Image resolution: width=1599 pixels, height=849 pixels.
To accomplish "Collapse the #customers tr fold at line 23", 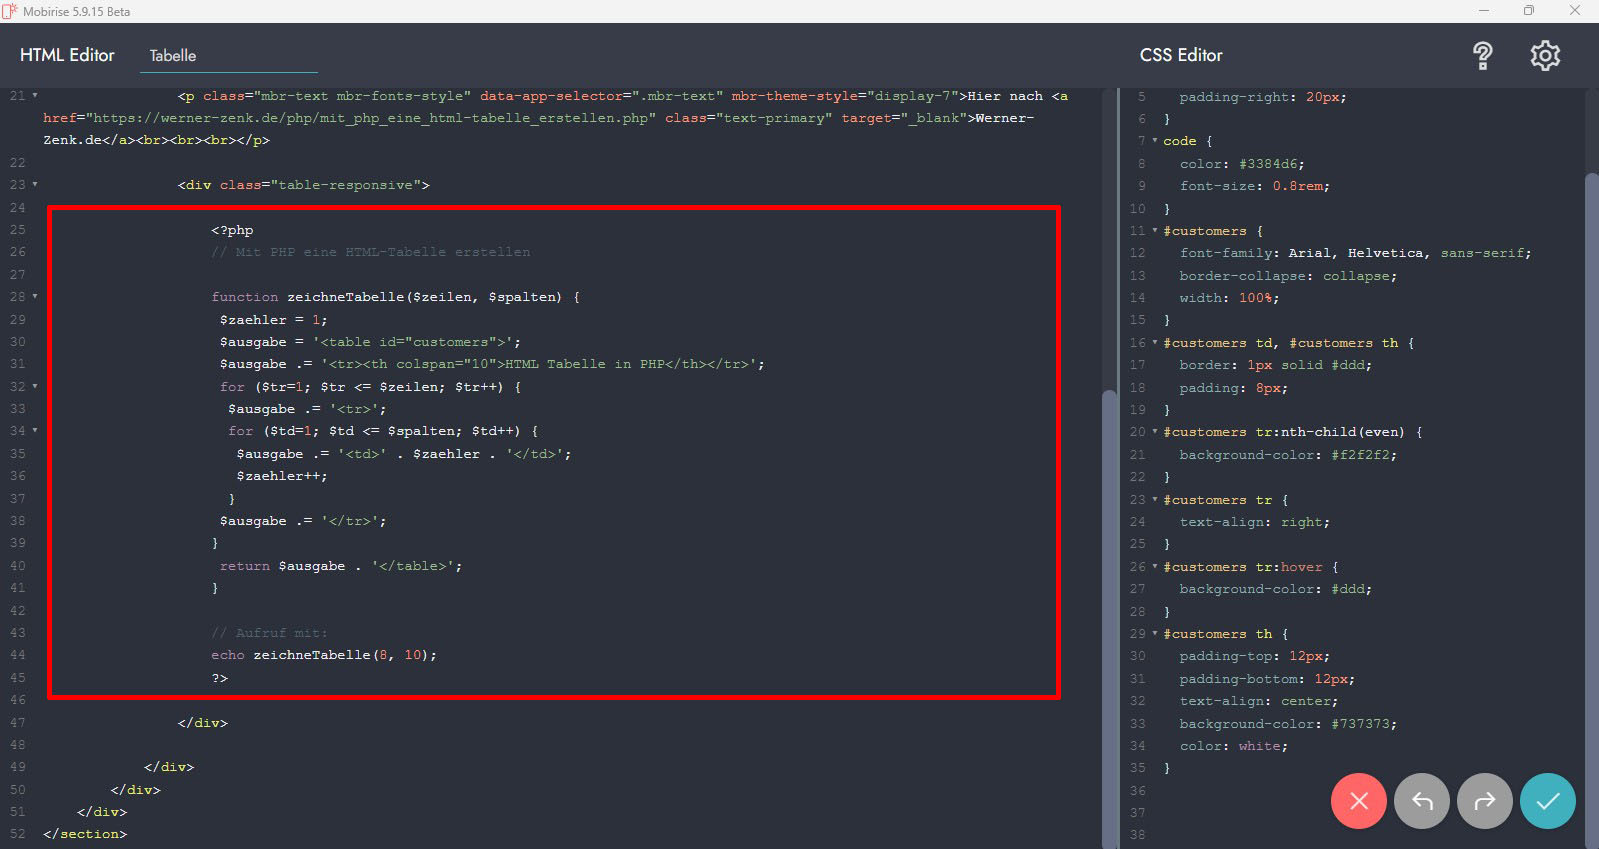I will 1155,500.
